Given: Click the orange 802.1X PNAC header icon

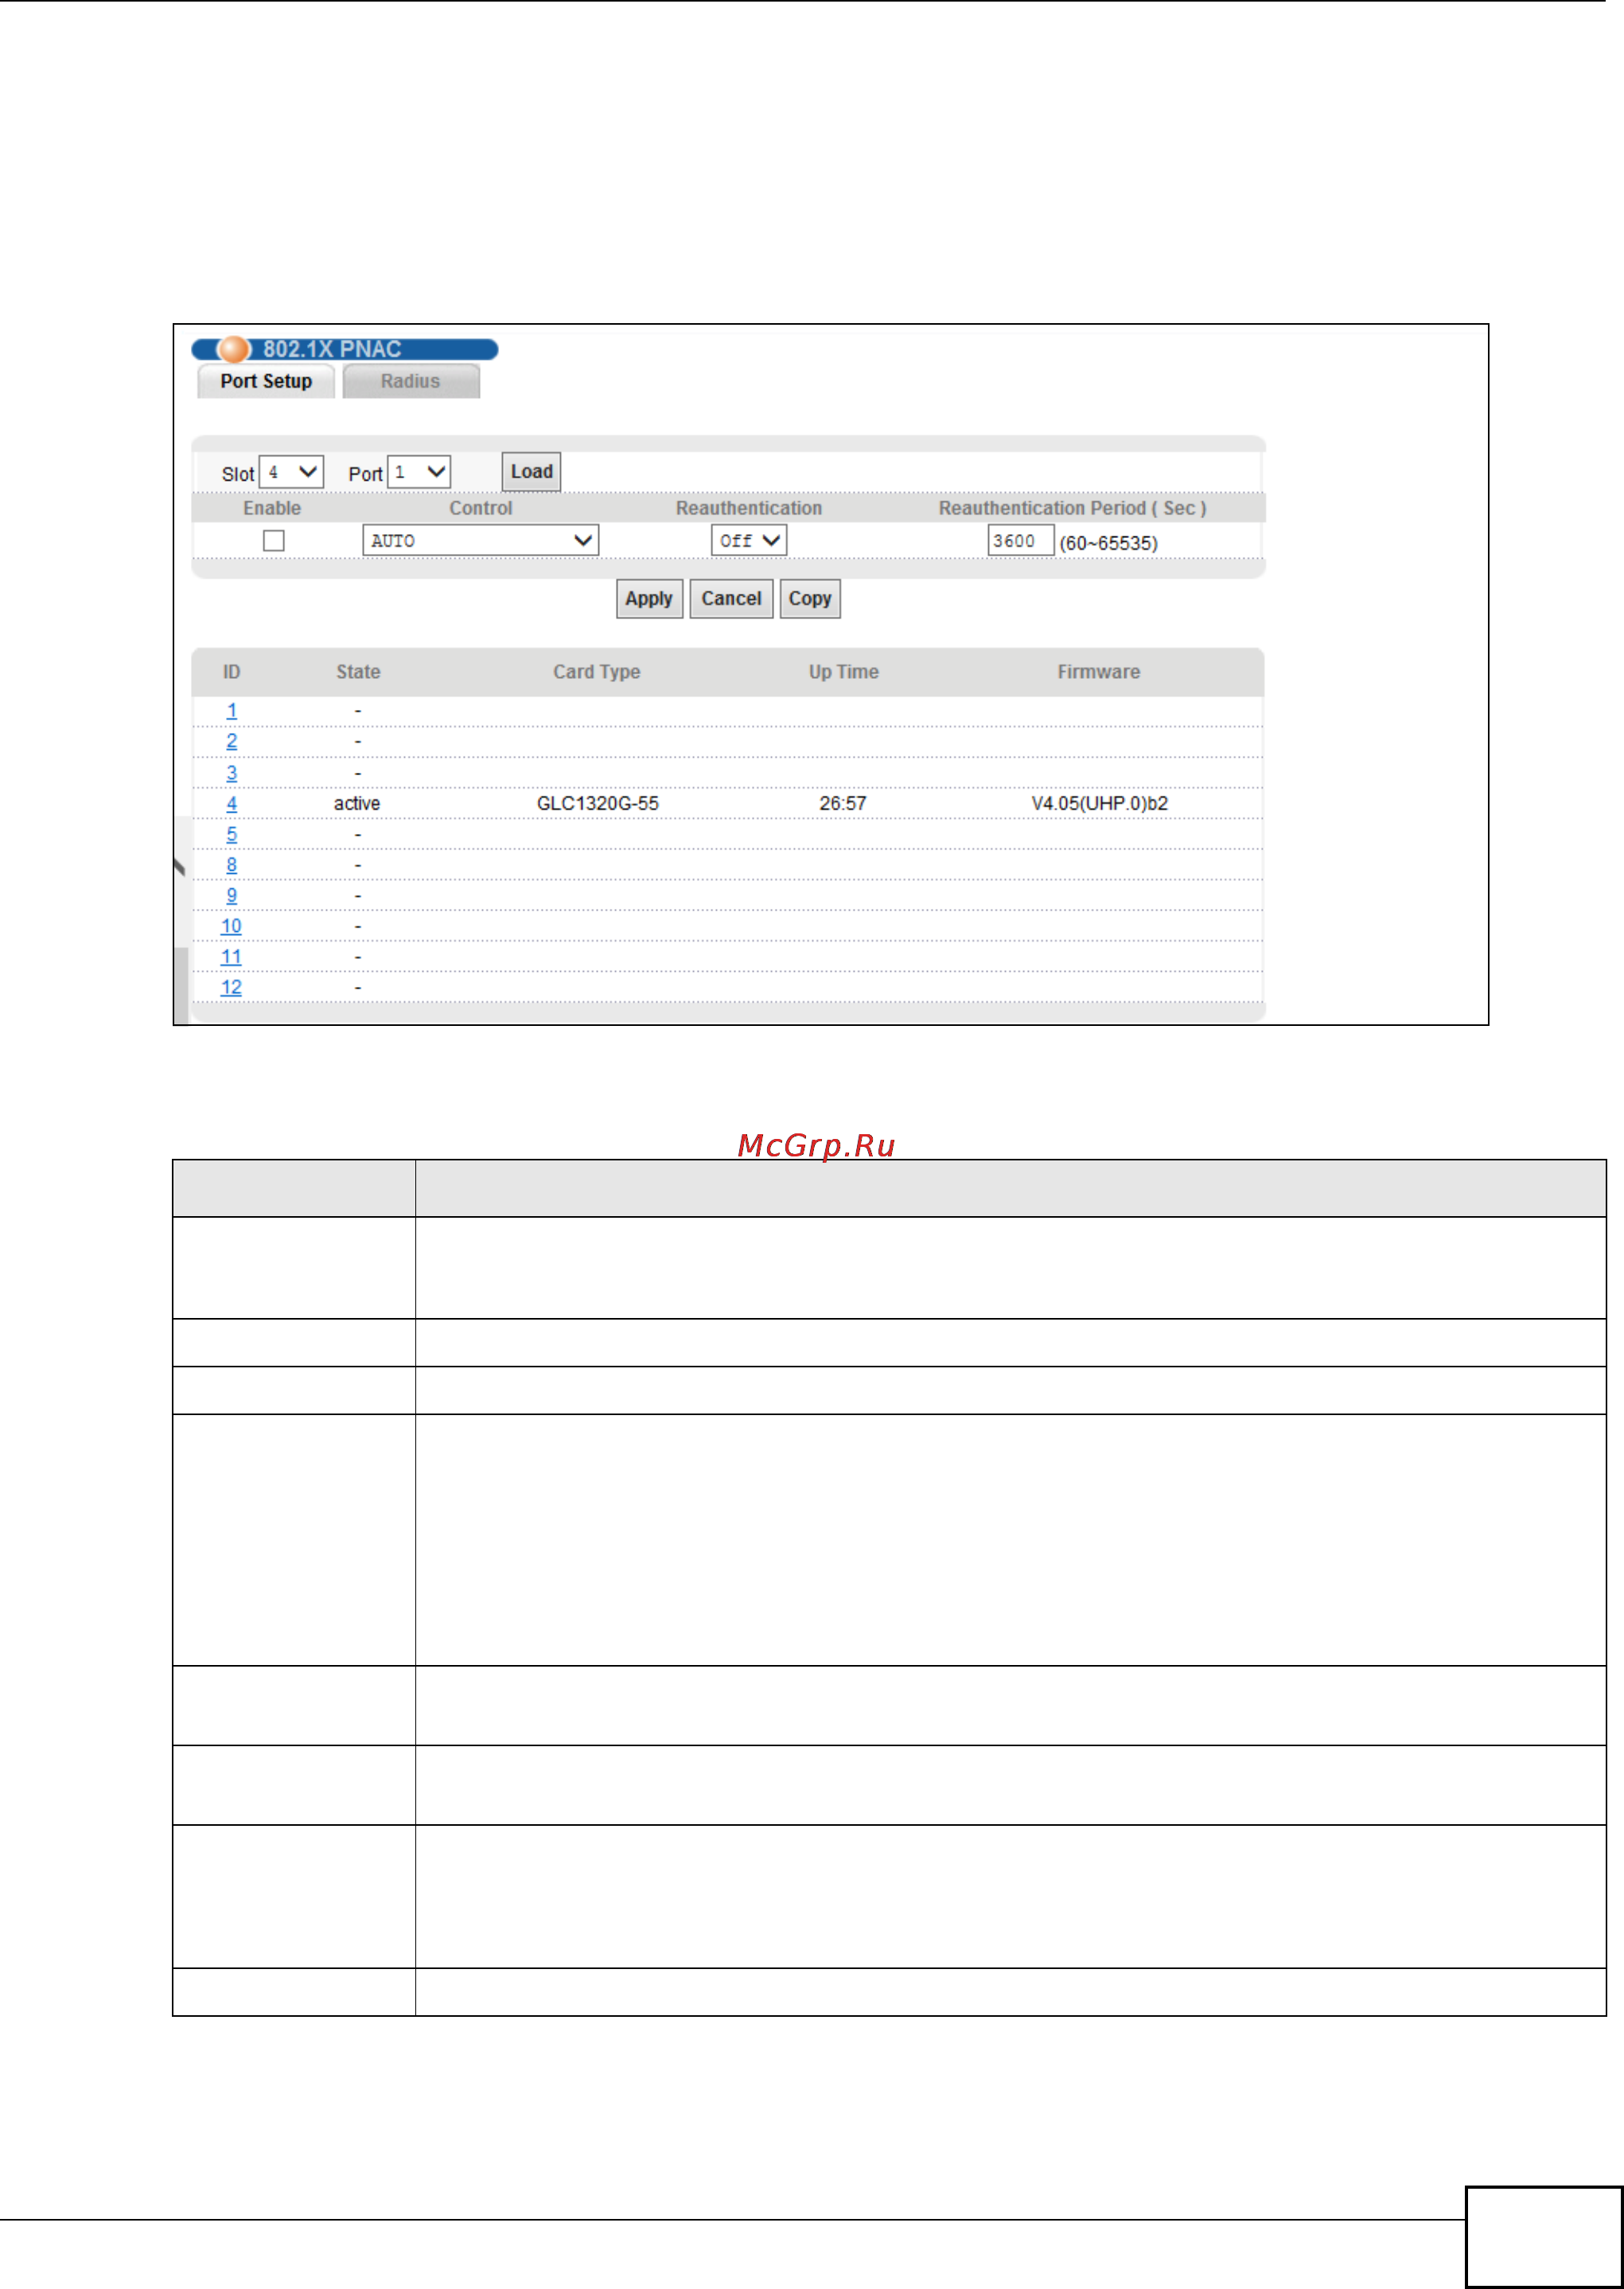Looking at the screenshot, I should click(x=233, y=349).
